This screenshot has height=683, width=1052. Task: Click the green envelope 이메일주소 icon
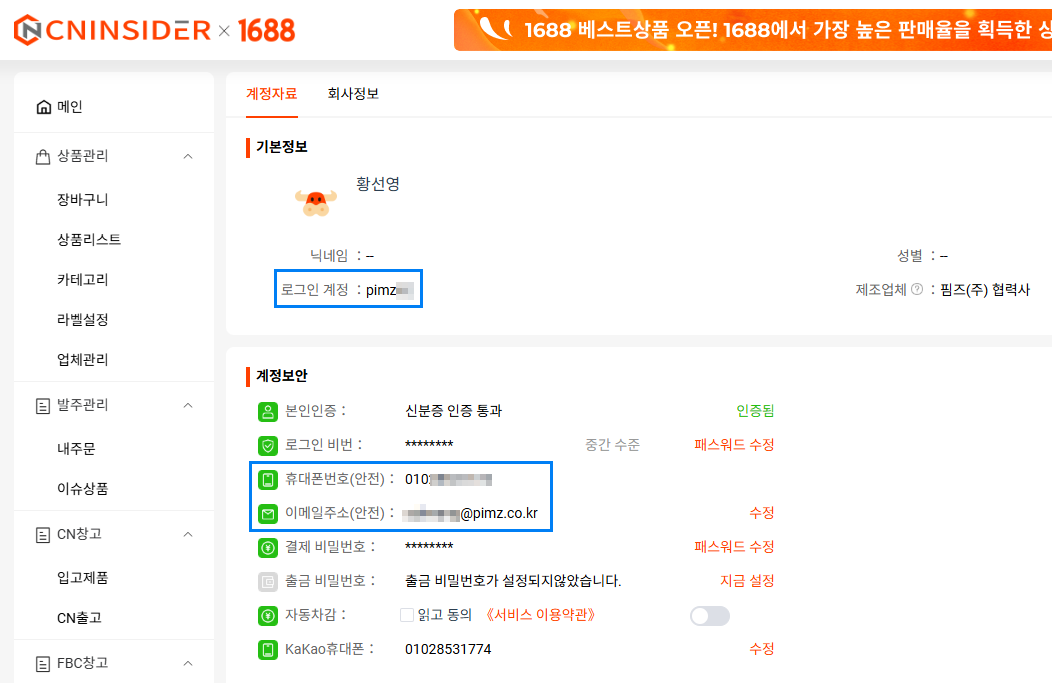[x=267, y=513]
